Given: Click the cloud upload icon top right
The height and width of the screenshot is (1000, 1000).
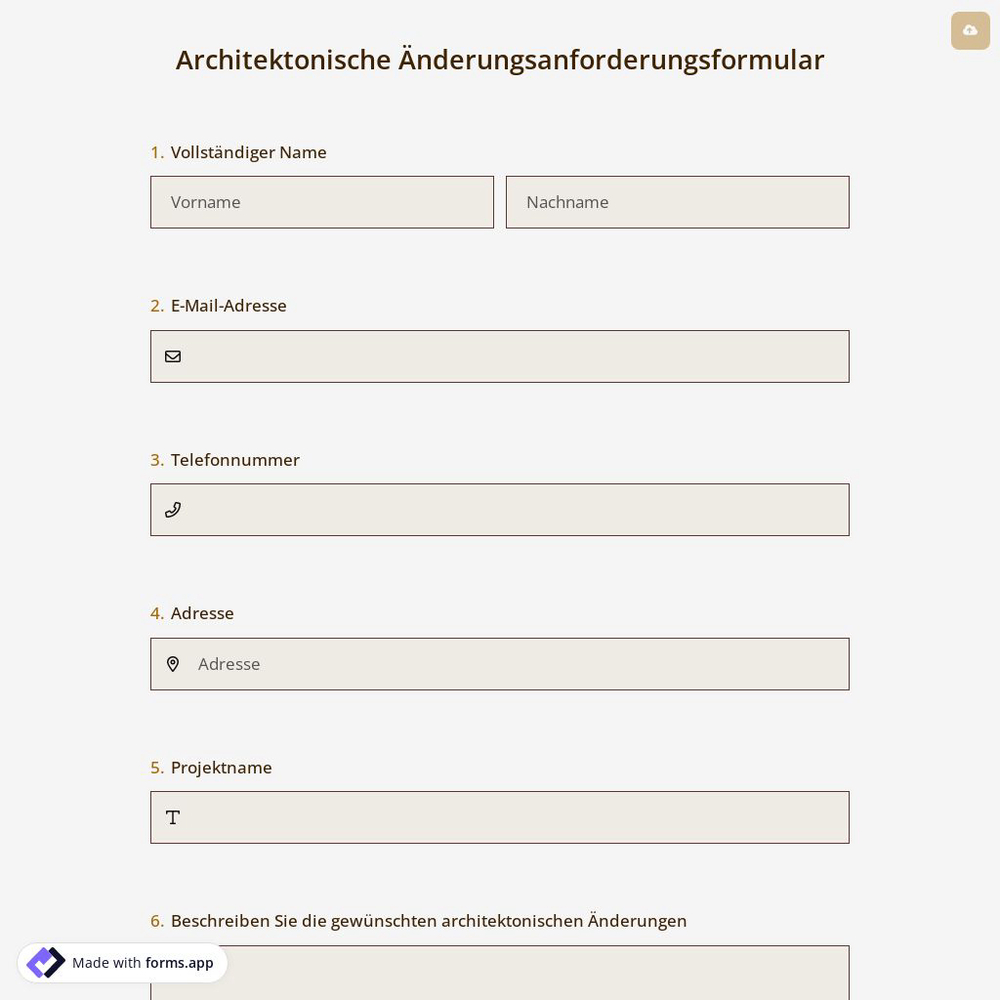Looking at the screenshot, I should (x=970, y=30).
